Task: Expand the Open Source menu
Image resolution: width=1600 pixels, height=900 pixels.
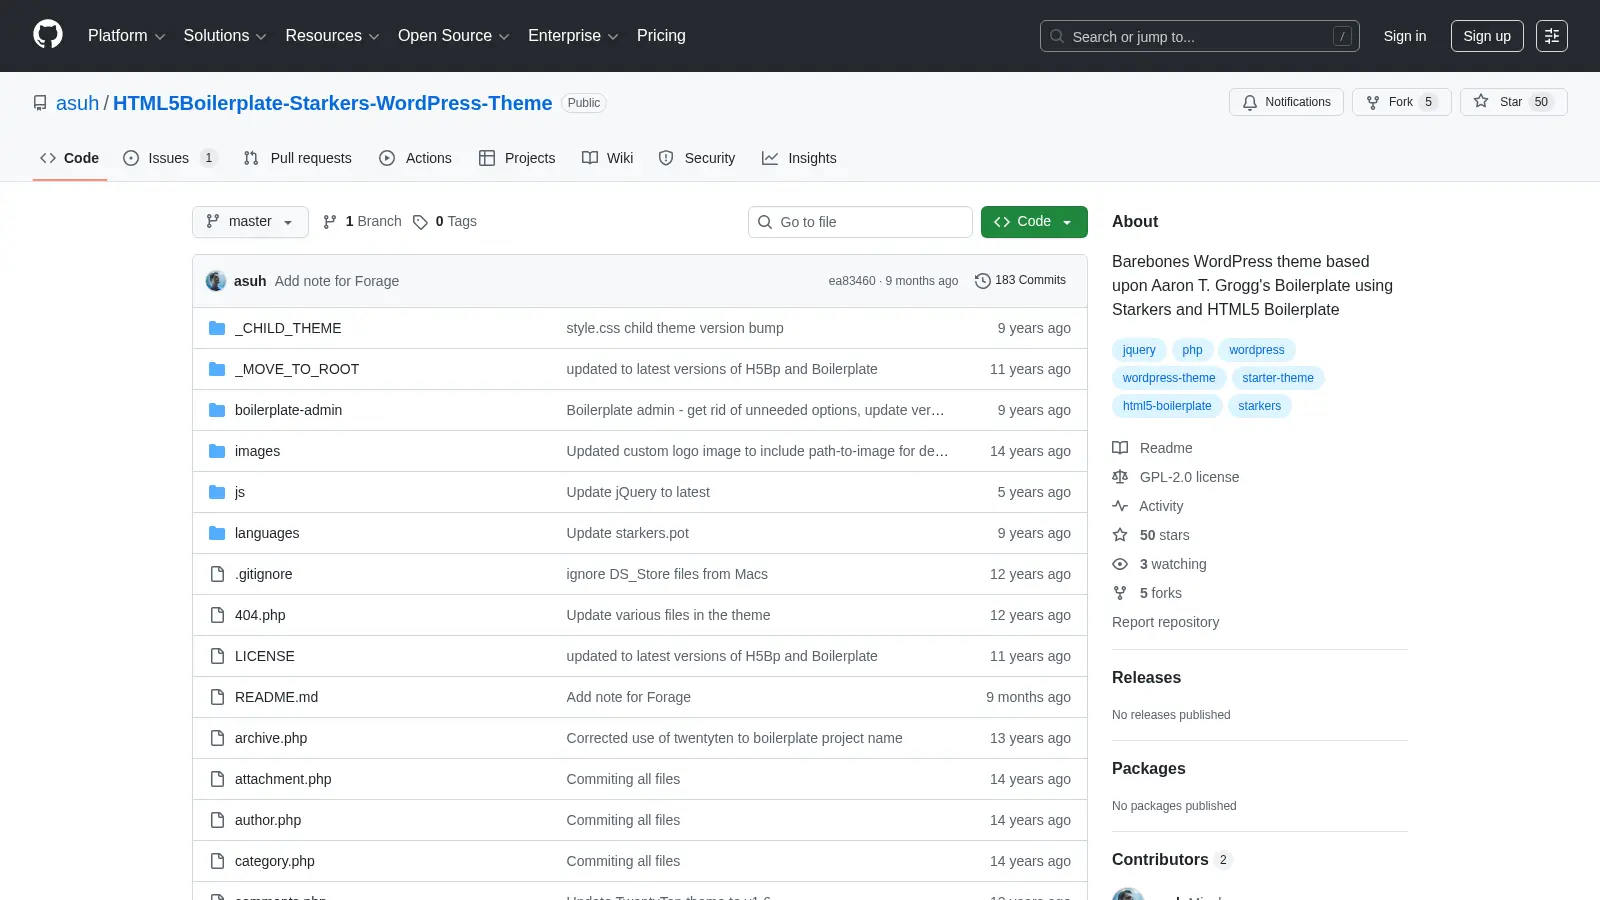Action: 454,36
